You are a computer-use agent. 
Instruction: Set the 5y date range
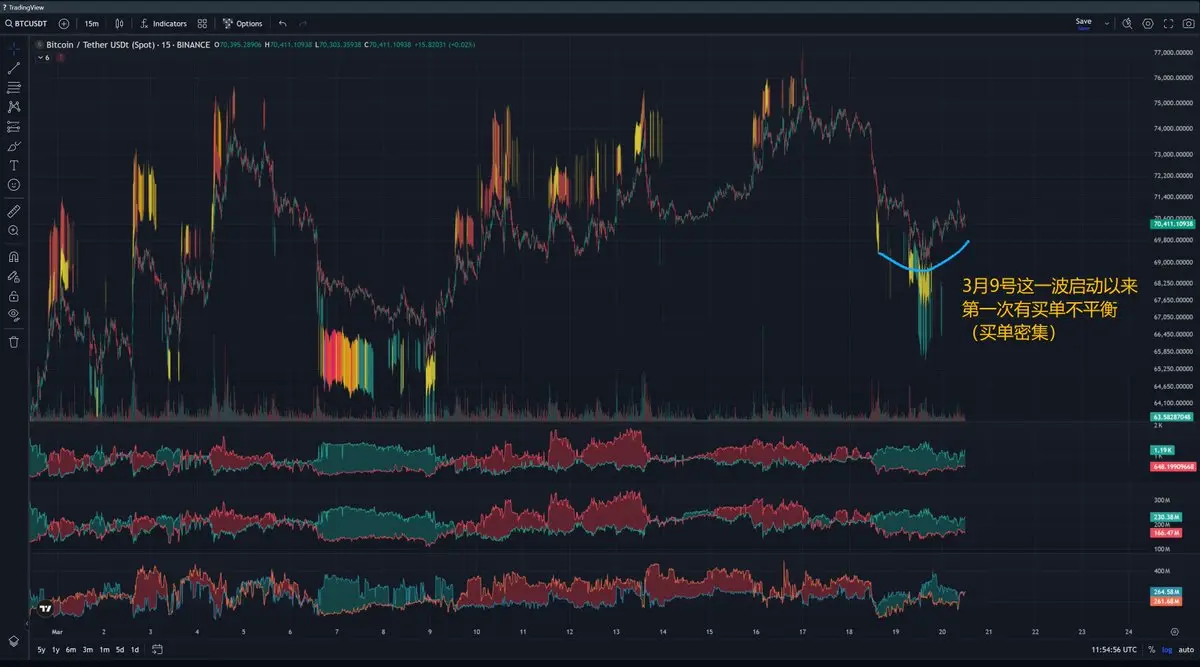pyautogui.click(x=42, y=649)
